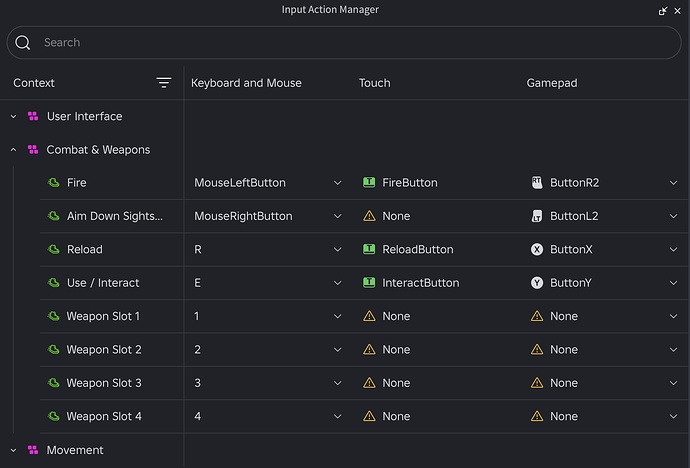The height and width of the screenshot is (468, 690).
Task: Click the ButtonR2 gamepad trigger icon
Action: pyautogui.click(x=537, y=183)
